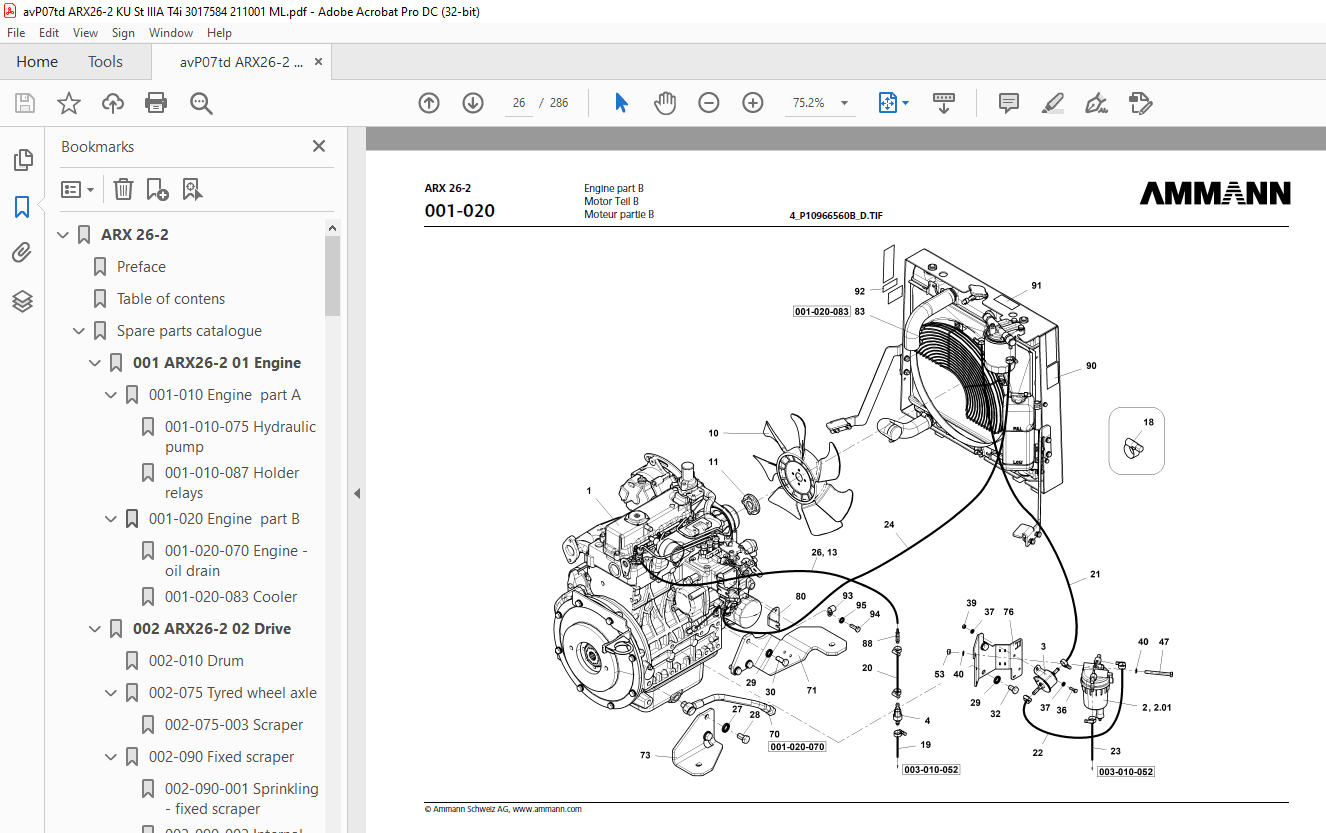Add a comment with the note icon
Viewport: 1326px width, 833px height.
1008,103
